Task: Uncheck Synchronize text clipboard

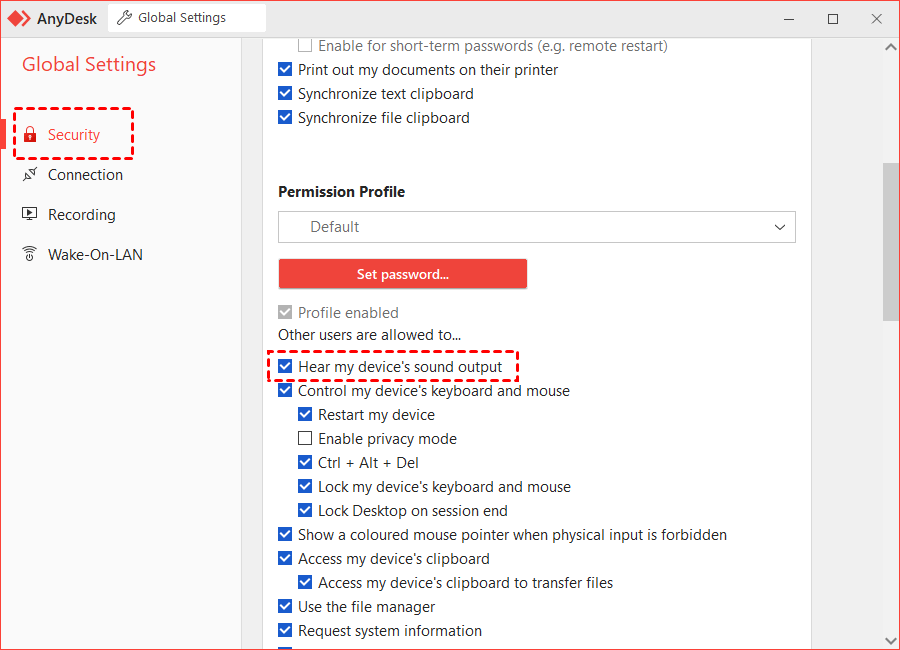Action: point(286,94)
